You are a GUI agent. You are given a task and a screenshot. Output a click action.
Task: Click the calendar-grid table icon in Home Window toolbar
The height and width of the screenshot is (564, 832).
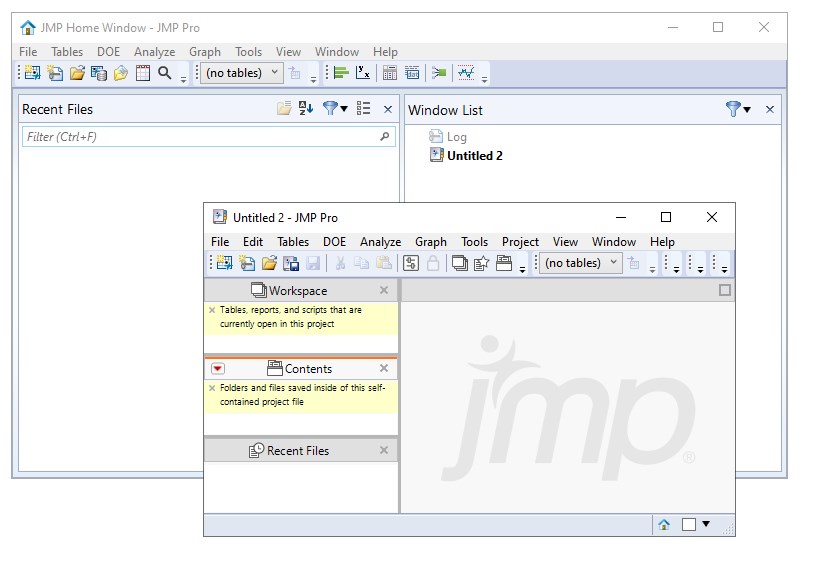pos(143,73)
